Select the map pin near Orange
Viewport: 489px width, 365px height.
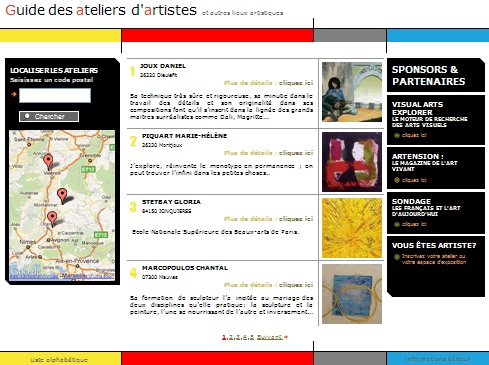pyautogui.click(x=52, y=219)
